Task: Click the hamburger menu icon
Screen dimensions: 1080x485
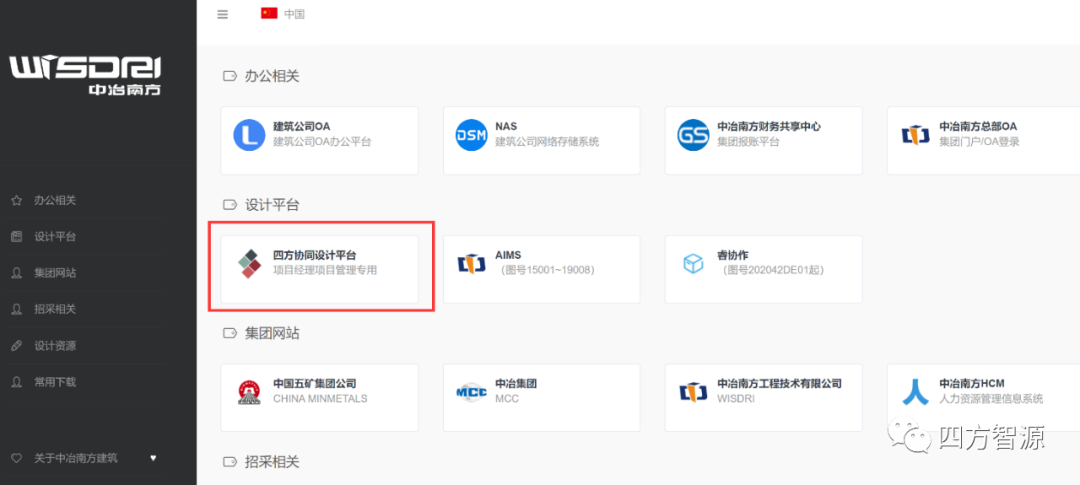Action: pos(222,14)
